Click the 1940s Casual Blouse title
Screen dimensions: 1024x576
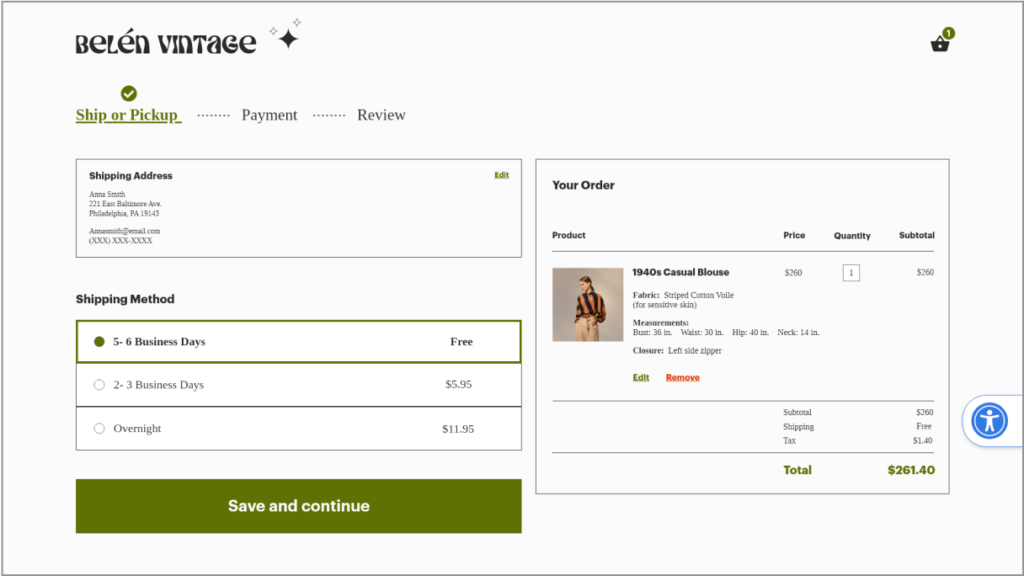tap(680, 272)
